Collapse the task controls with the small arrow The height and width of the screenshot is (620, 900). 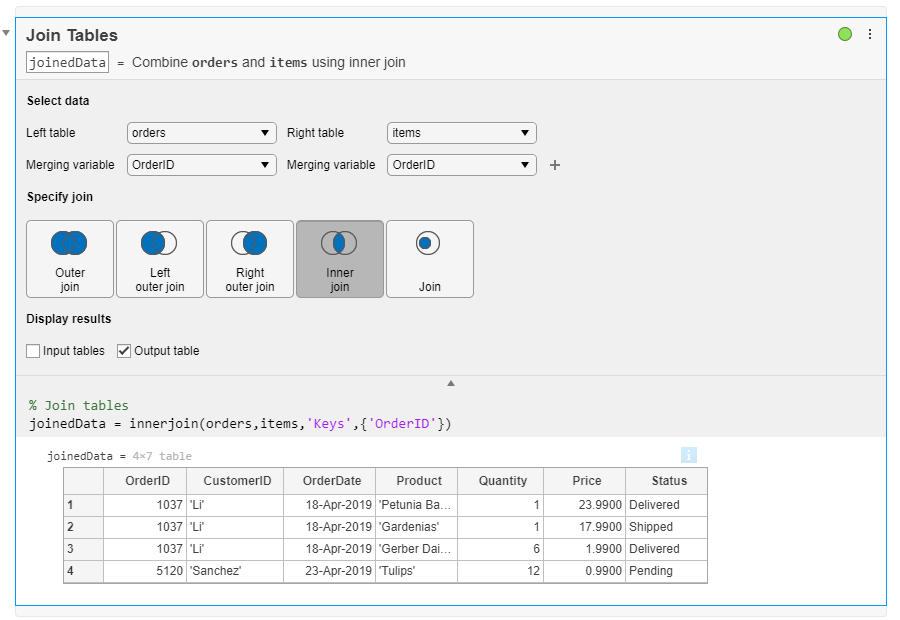pos(451,383)
